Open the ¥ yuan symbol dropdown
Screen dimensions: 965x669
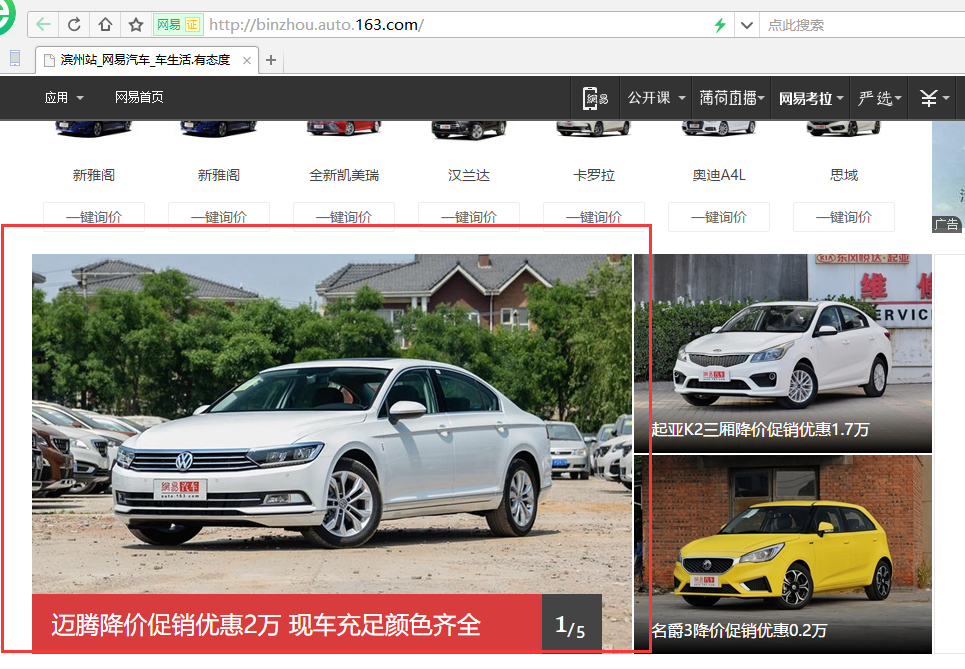point(935,98)
